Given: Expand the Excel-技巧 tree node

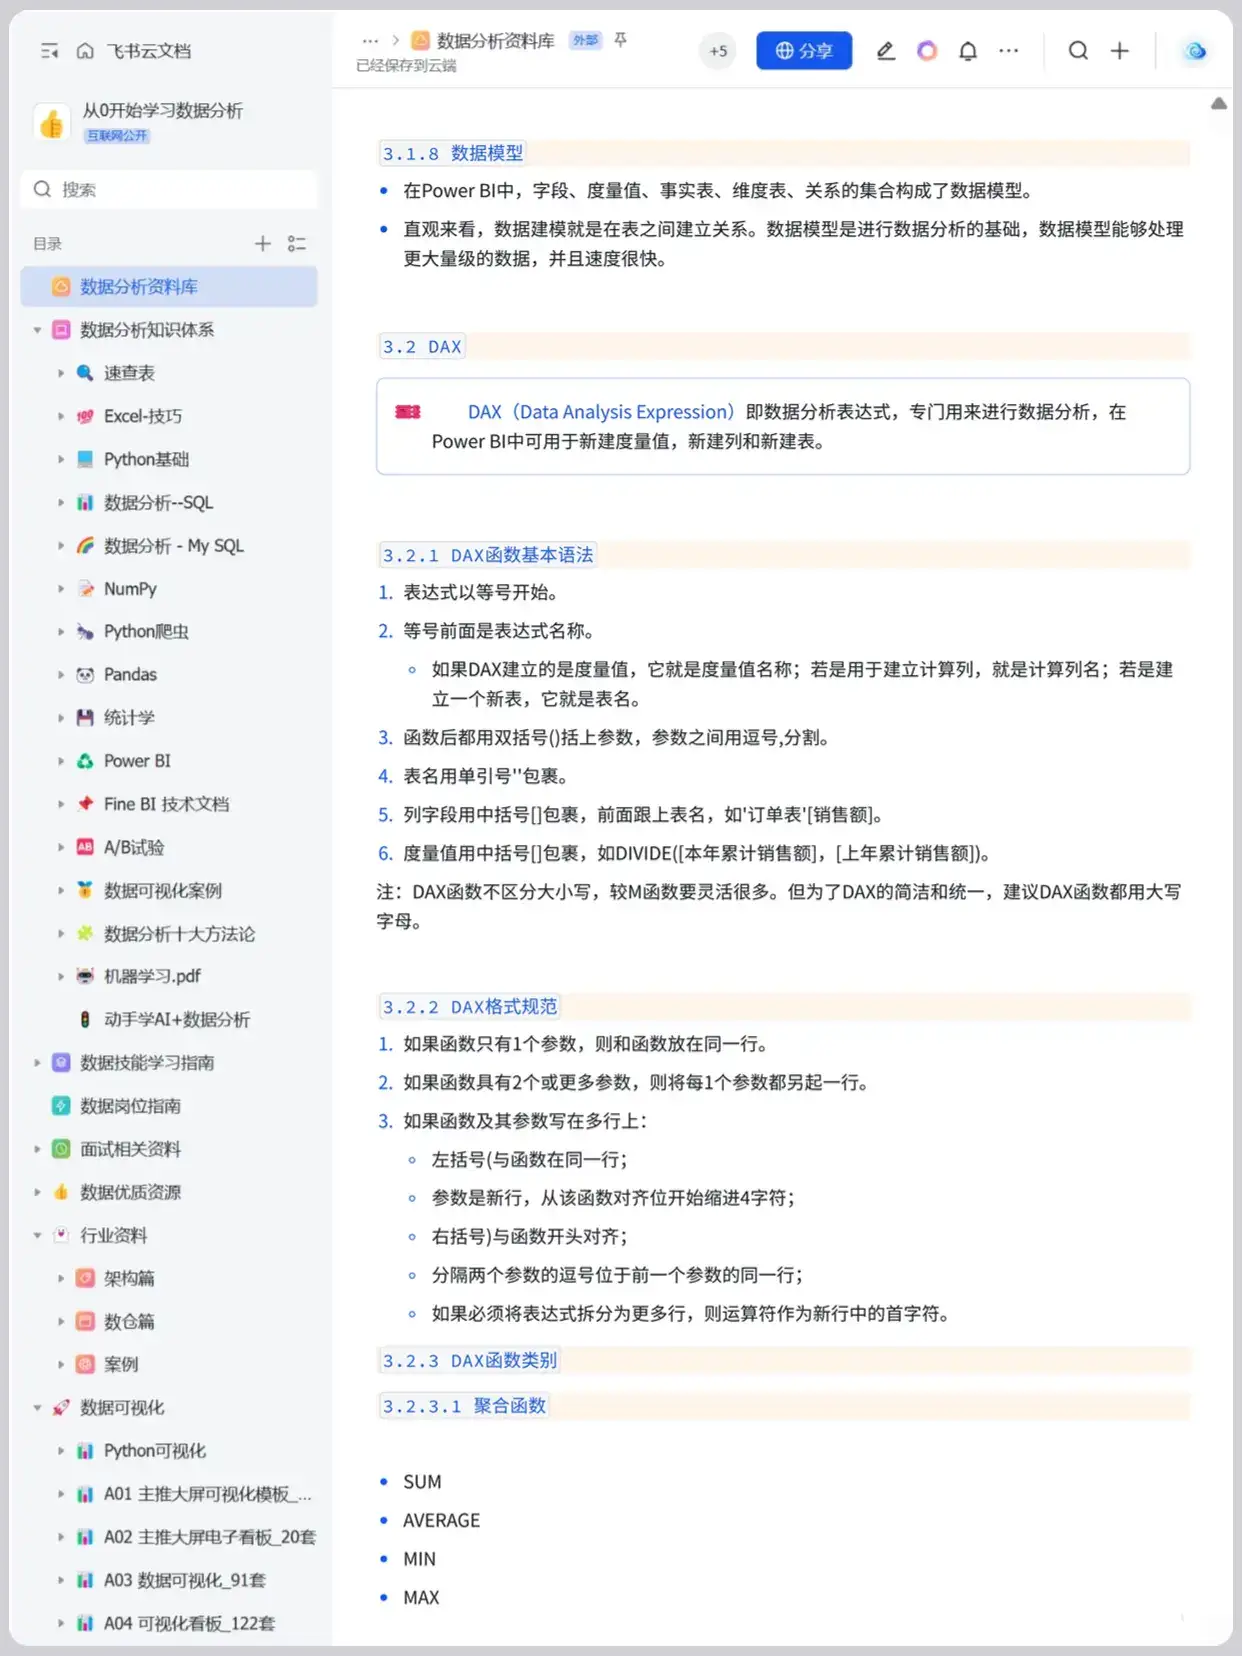Looking at the screenshot, I should (x=60, y=416).
